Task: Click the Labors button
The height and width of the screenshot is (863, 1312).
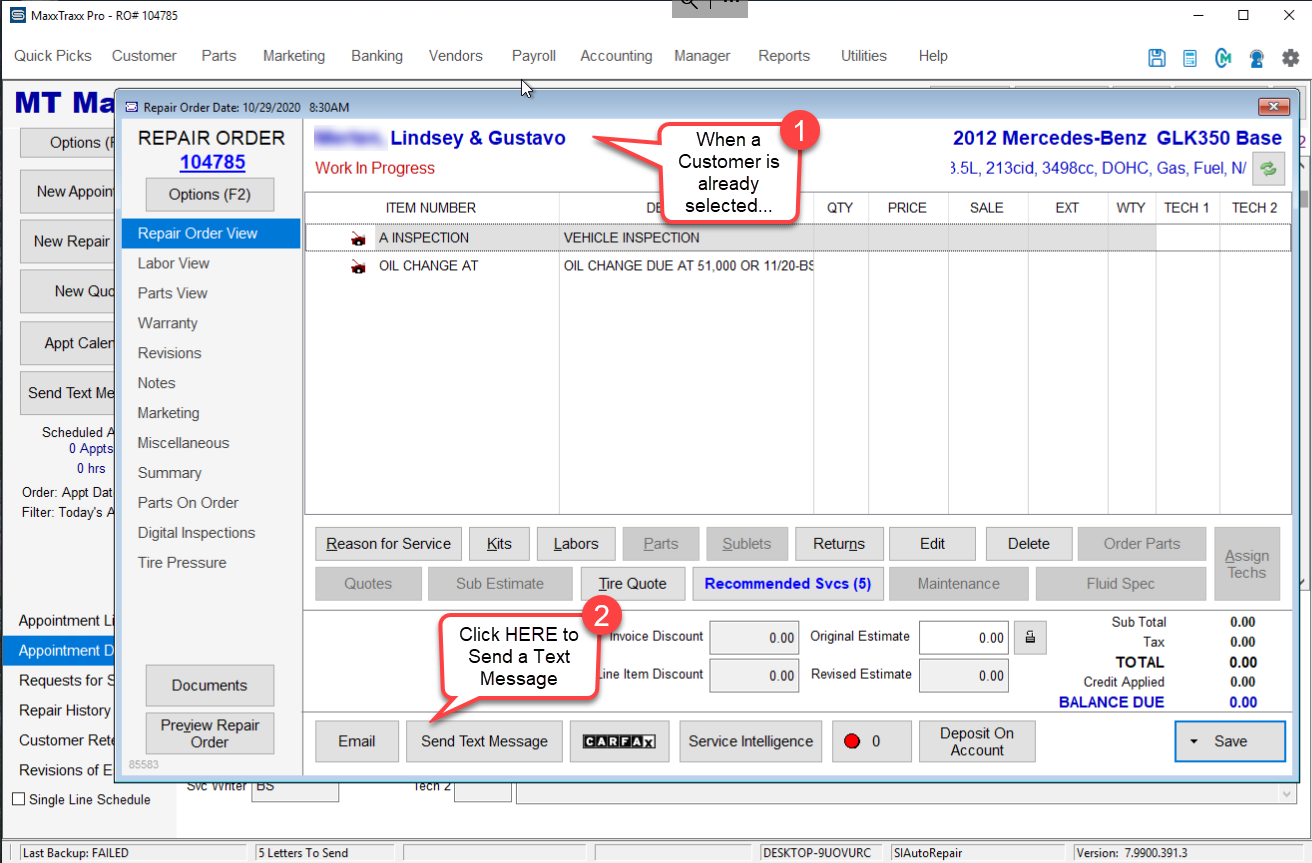Action: coord(576,544)
